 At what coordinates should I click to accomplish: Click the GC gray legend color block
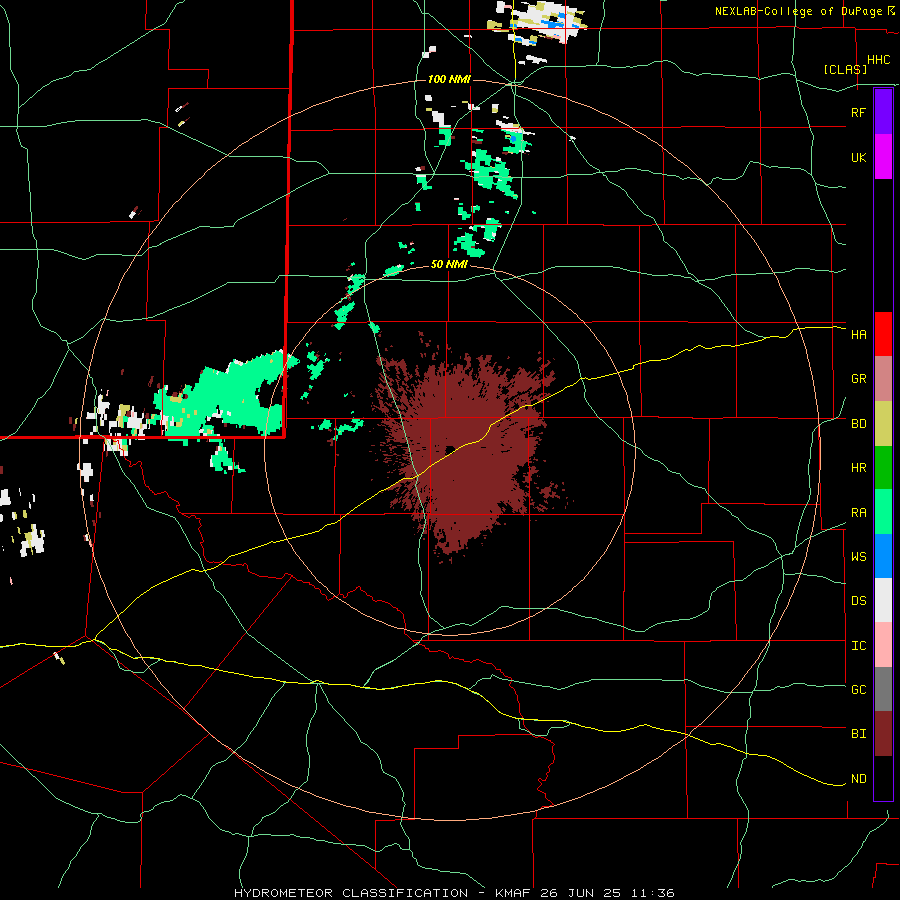(883, 689)
